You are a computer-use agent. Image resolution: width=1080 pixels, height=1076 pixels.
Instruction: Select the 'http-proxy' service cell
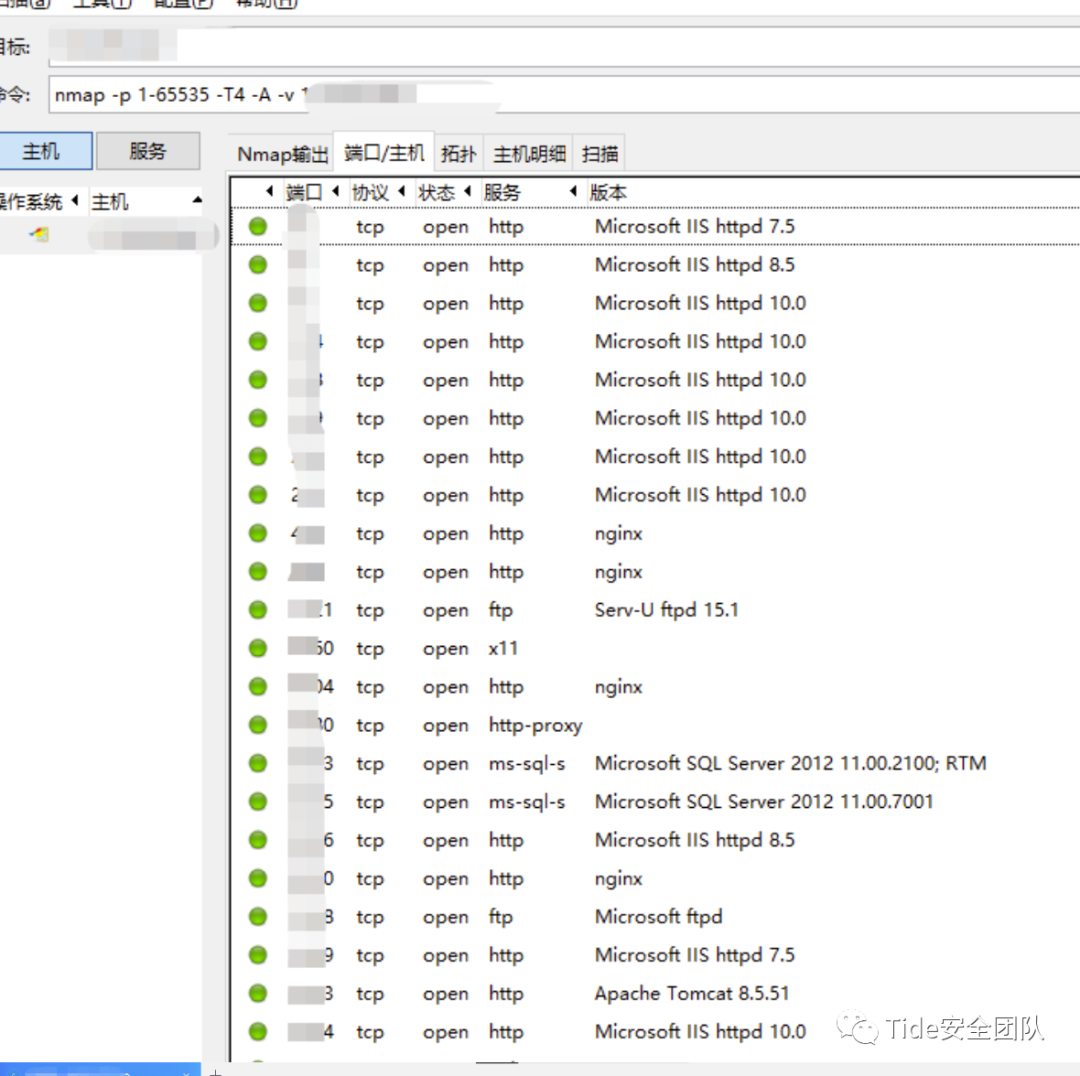535,725
